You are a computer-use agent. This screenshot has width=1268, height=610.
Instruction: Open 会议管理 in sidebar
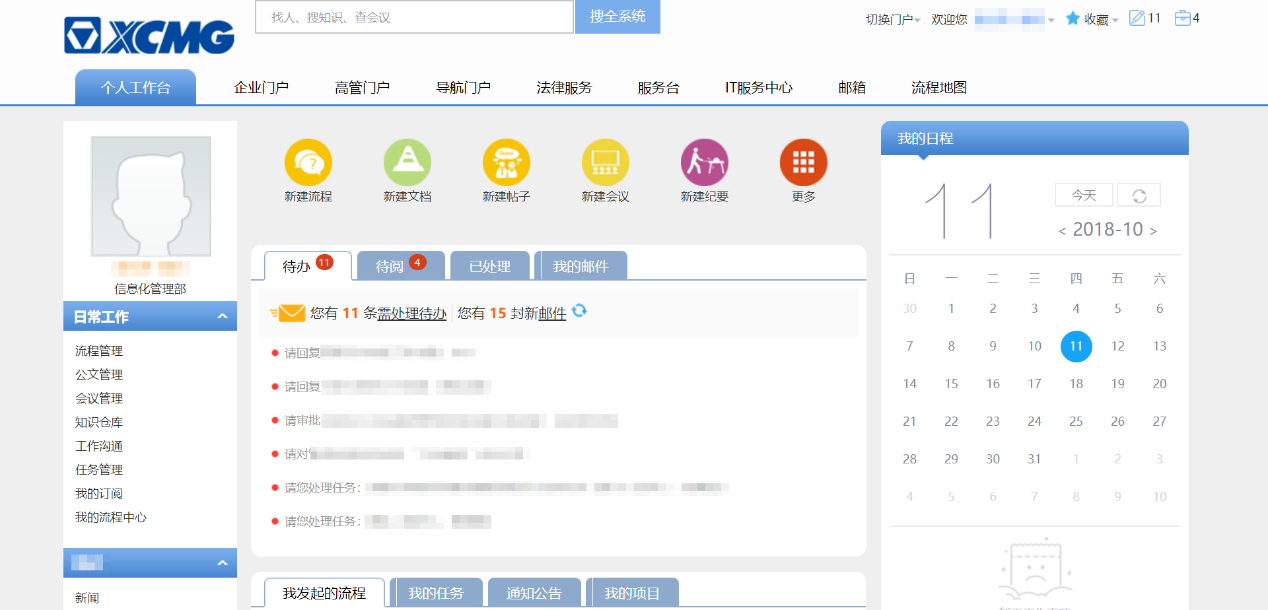[x=99, y=399]
